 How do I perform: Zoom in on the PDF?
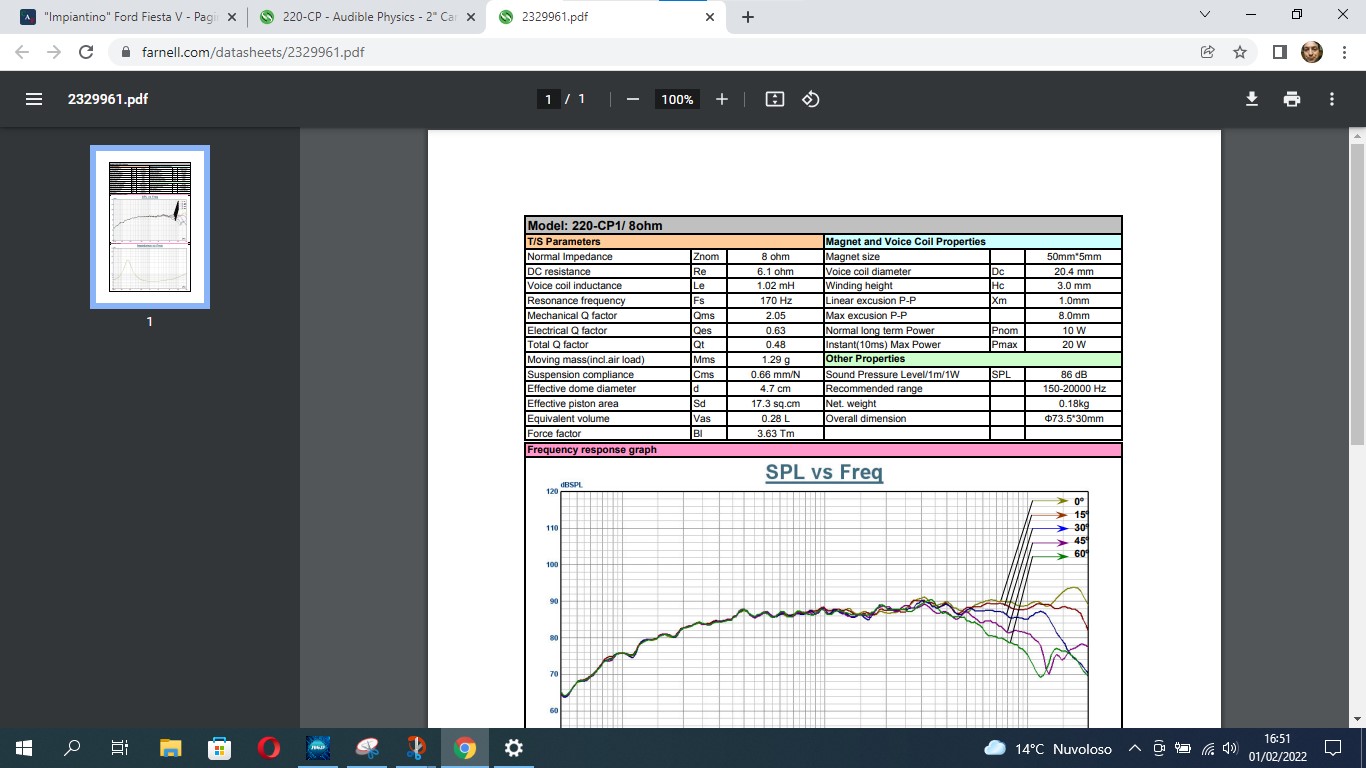(x=722, y=99)
